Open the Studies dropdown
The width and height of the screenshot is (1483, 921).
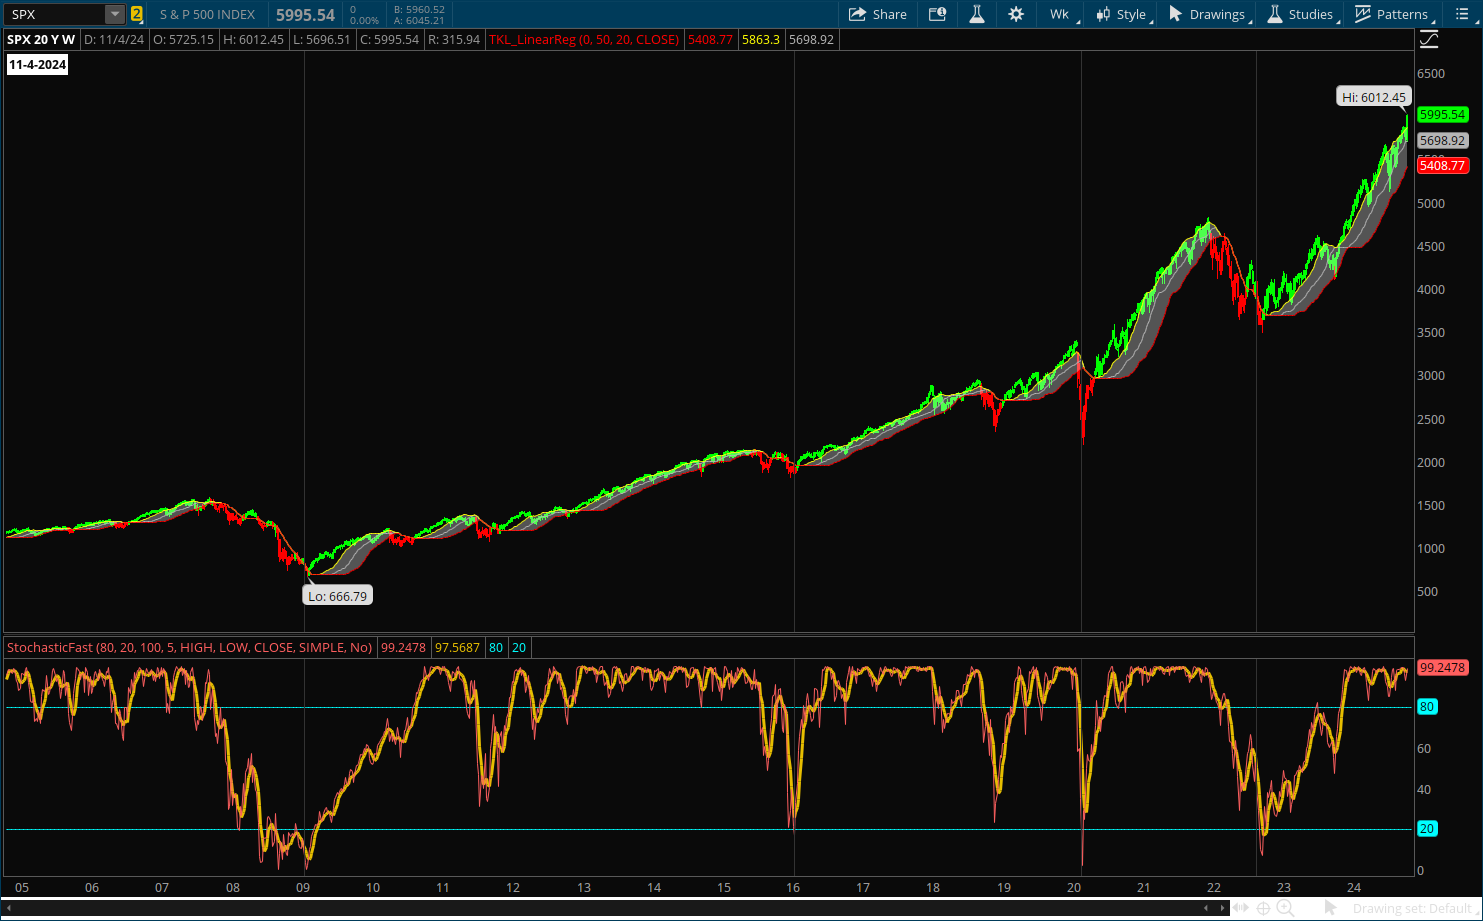tap(1301, 14)
